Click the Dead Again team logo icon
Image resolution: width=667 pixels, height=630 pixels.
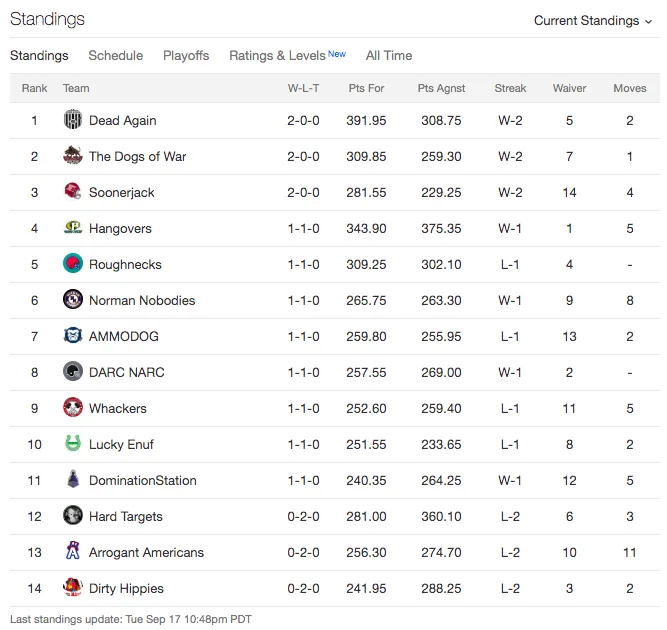73,119
